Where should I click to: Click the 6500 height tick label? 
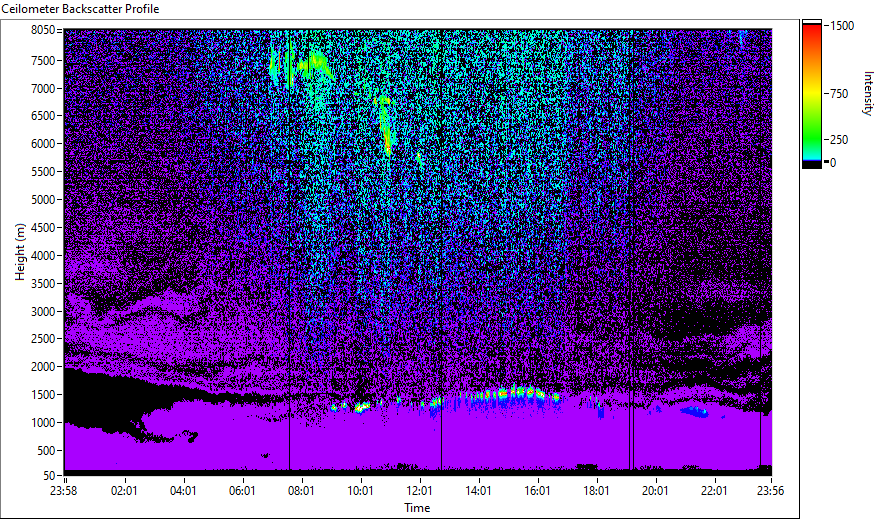tap(43, 116)
